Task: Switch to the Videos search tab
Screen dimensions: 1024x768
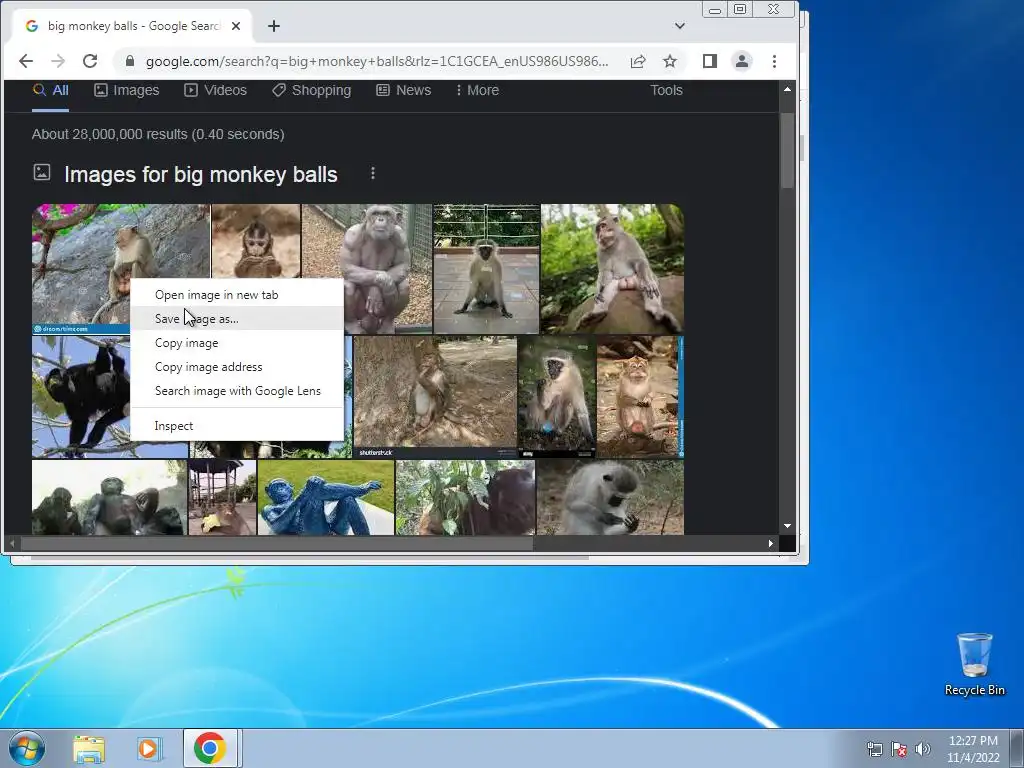Action: [x=216, y=90]
